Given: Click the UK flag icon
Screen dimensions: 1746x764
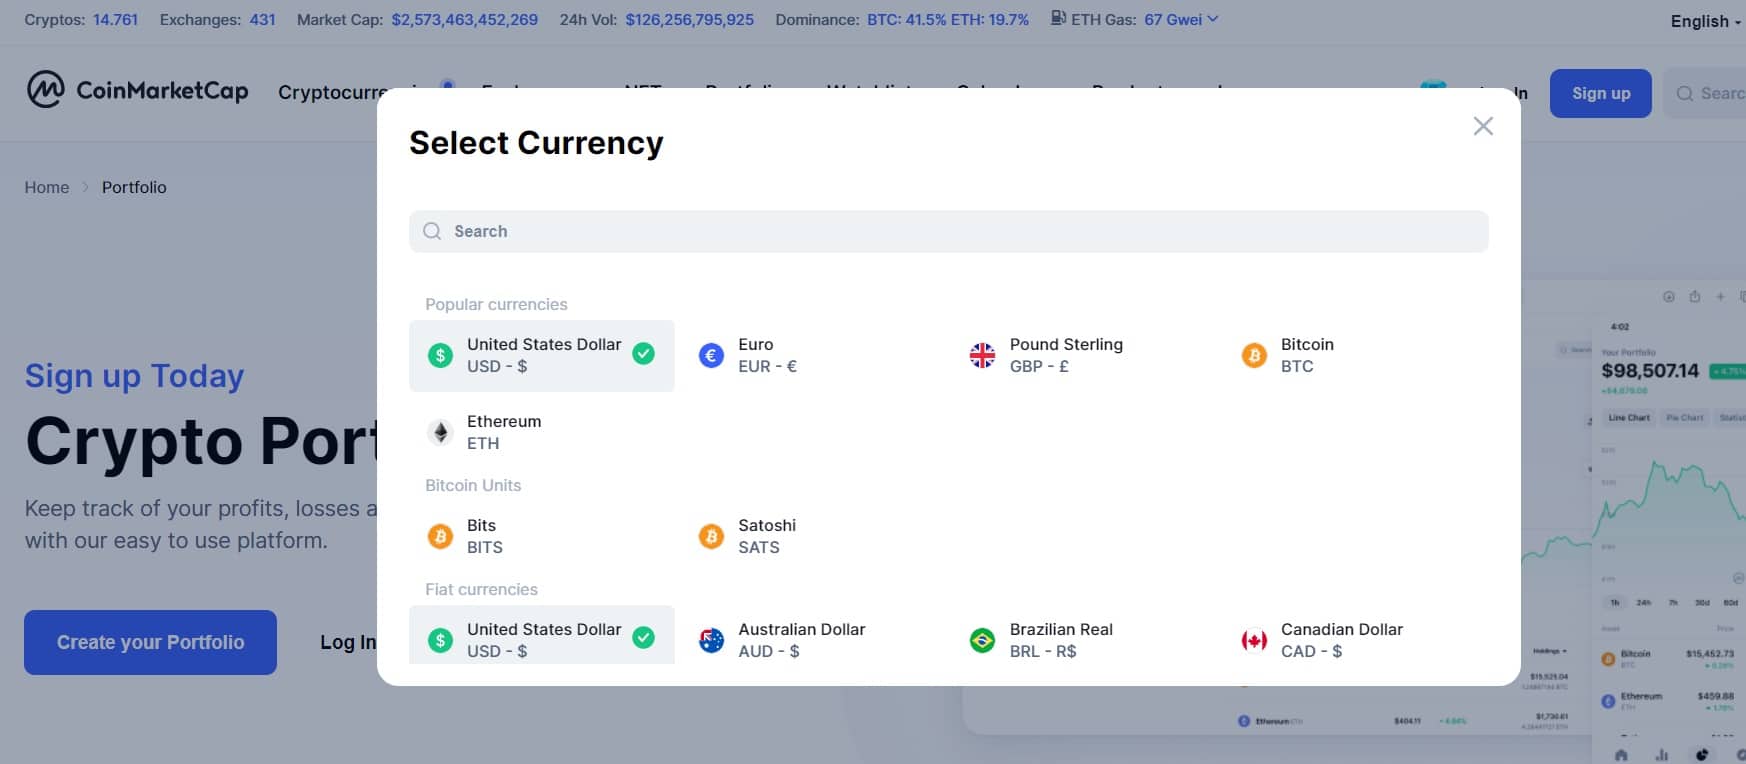Looking at the screenshot, I should tap(982, 355).
